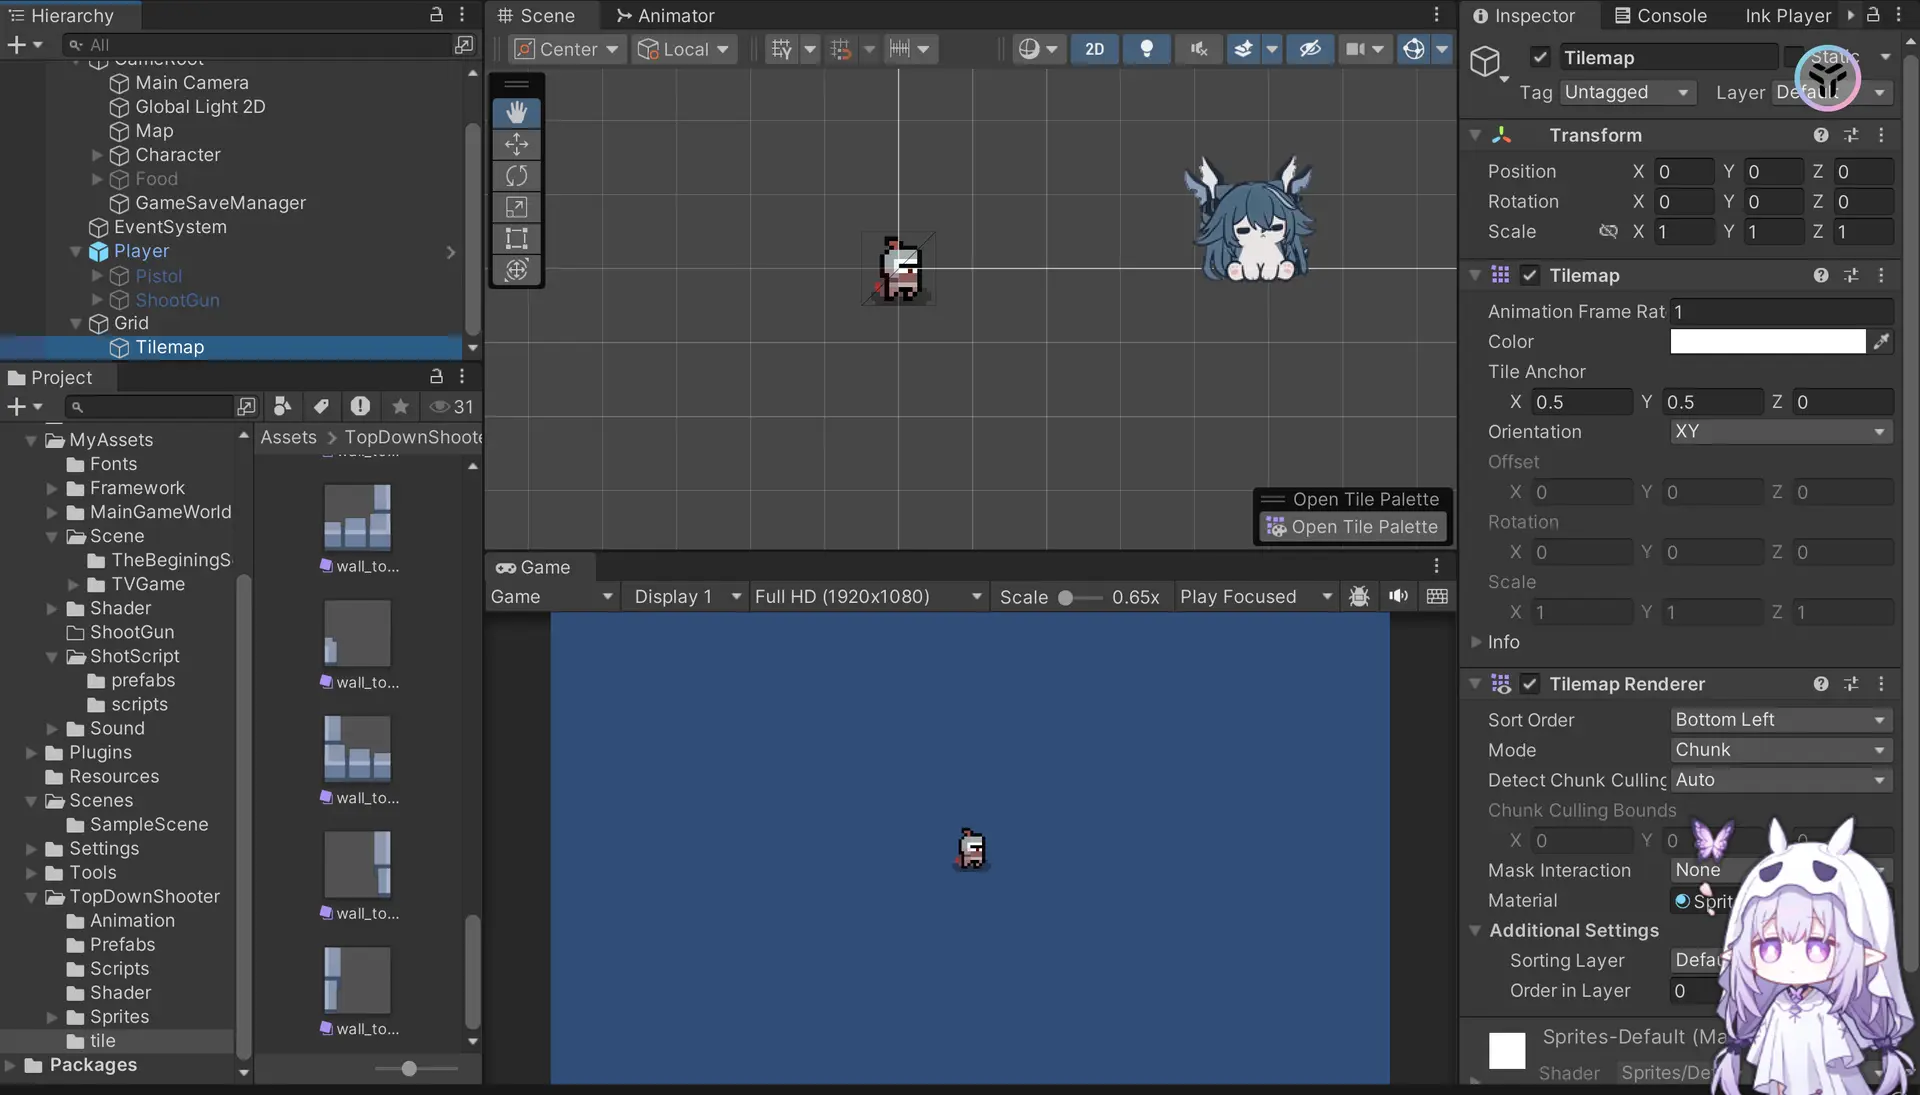Toggle 2D view mode in Scene
Screen dimensions: 1920x1095
coord(1095,49)
